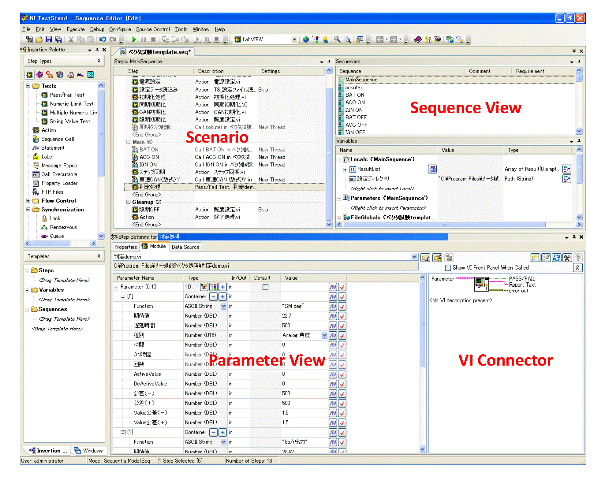Viewport: 612px width, 480px height.
Task: Click the browse VI icon beside path field
Action: [x=425, y=258]
